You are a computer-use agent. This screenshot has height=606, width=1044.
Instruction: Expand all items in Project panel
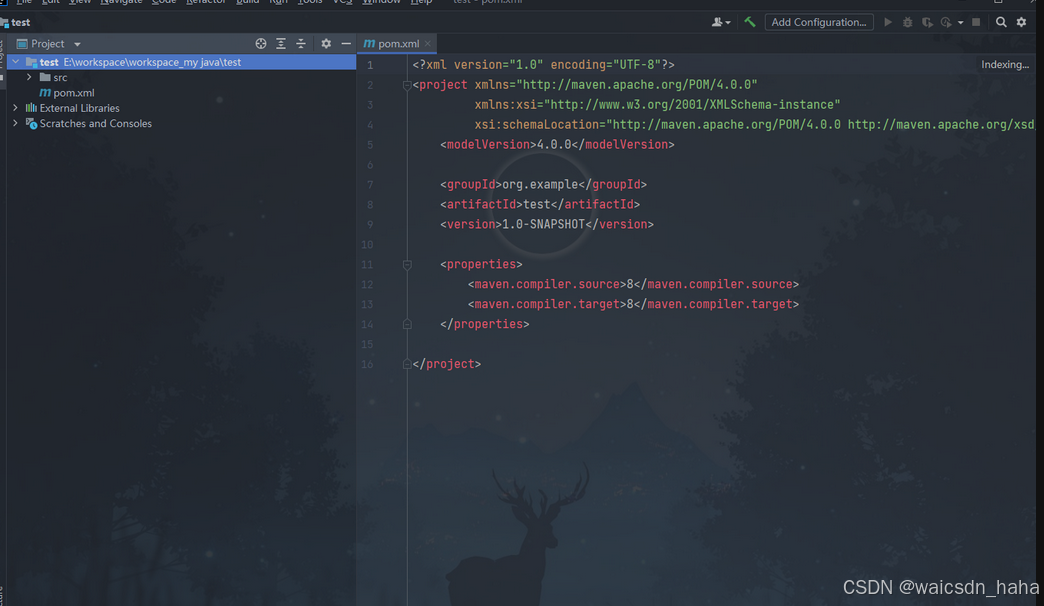tap(281, 43)
